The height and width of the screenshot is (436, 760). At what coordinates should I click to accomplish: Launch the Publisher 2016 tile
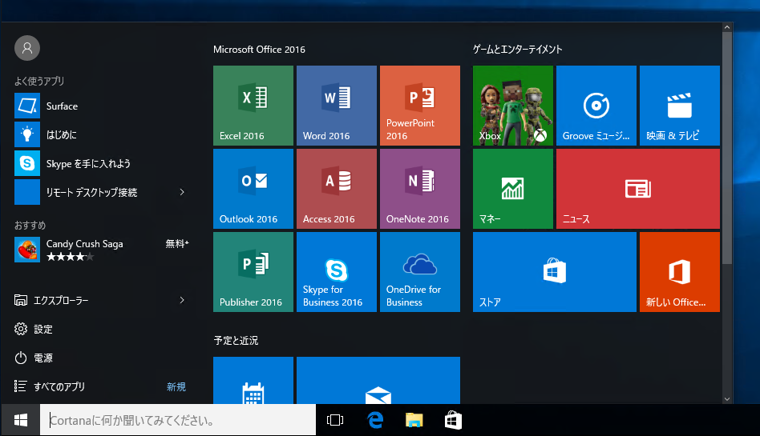pos(253,272)
